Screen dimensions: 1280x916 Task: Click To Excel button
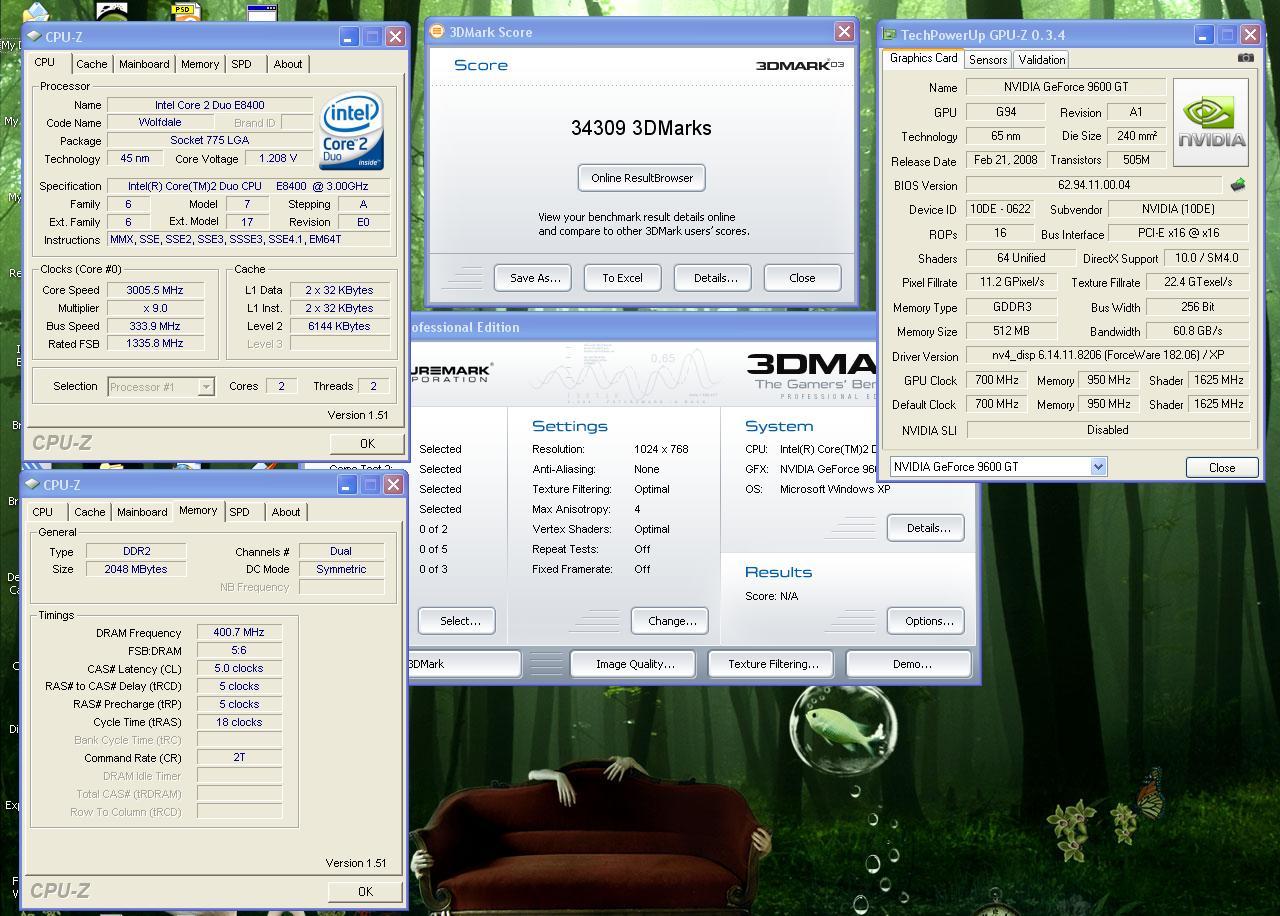[x=622, y=278]
